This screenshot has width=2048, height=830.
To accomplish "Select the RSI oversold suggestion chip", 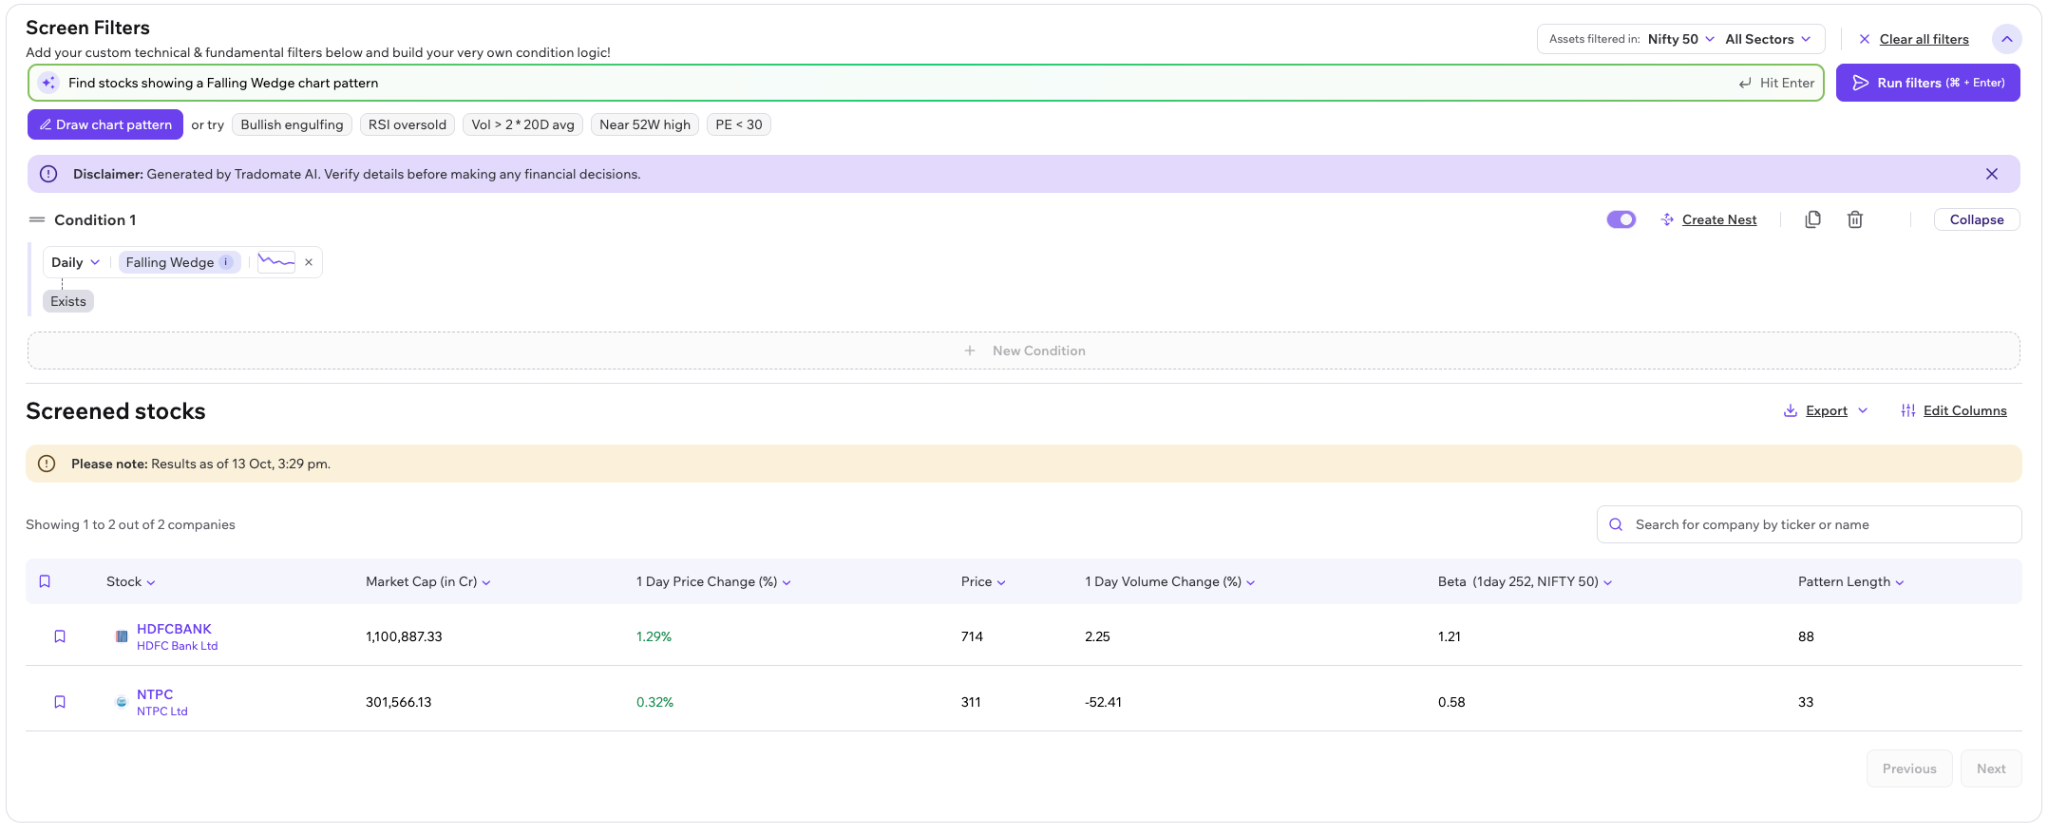I will [x=407, y=125].
